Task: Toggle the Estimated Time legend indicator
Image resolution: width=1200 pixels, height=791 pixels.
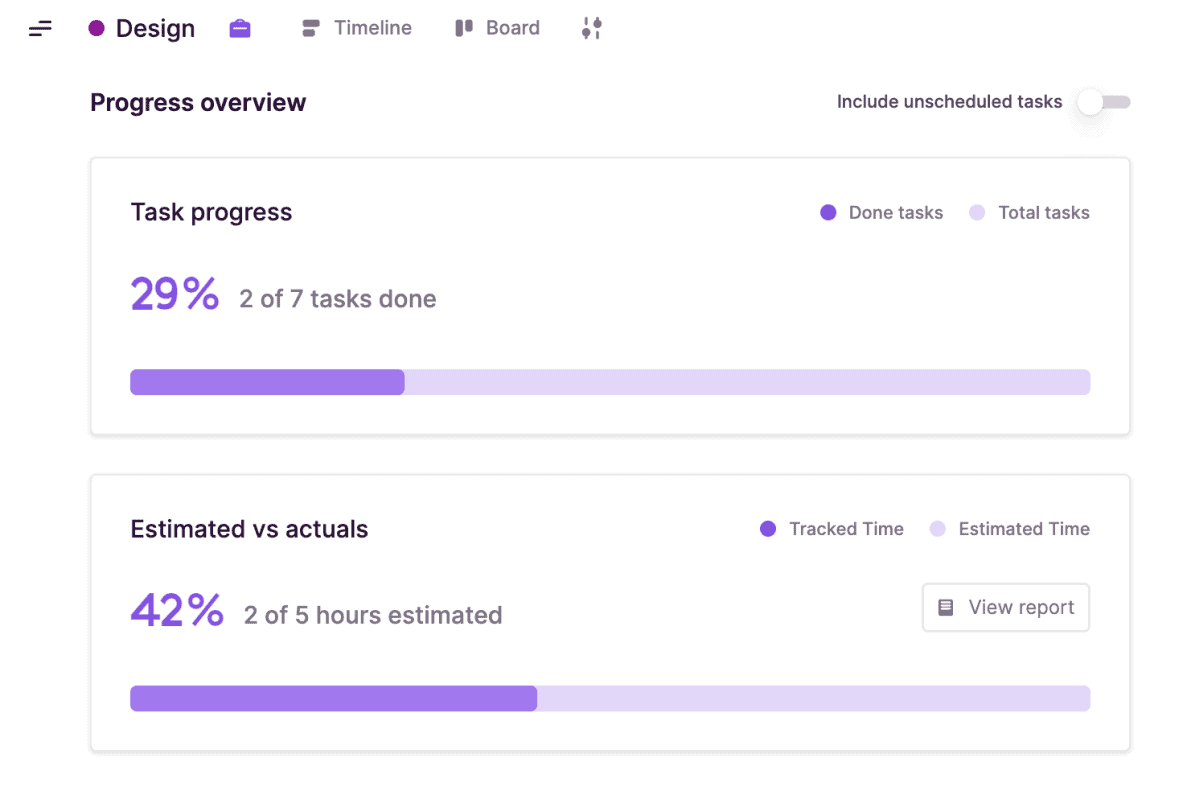Action: 938,528
